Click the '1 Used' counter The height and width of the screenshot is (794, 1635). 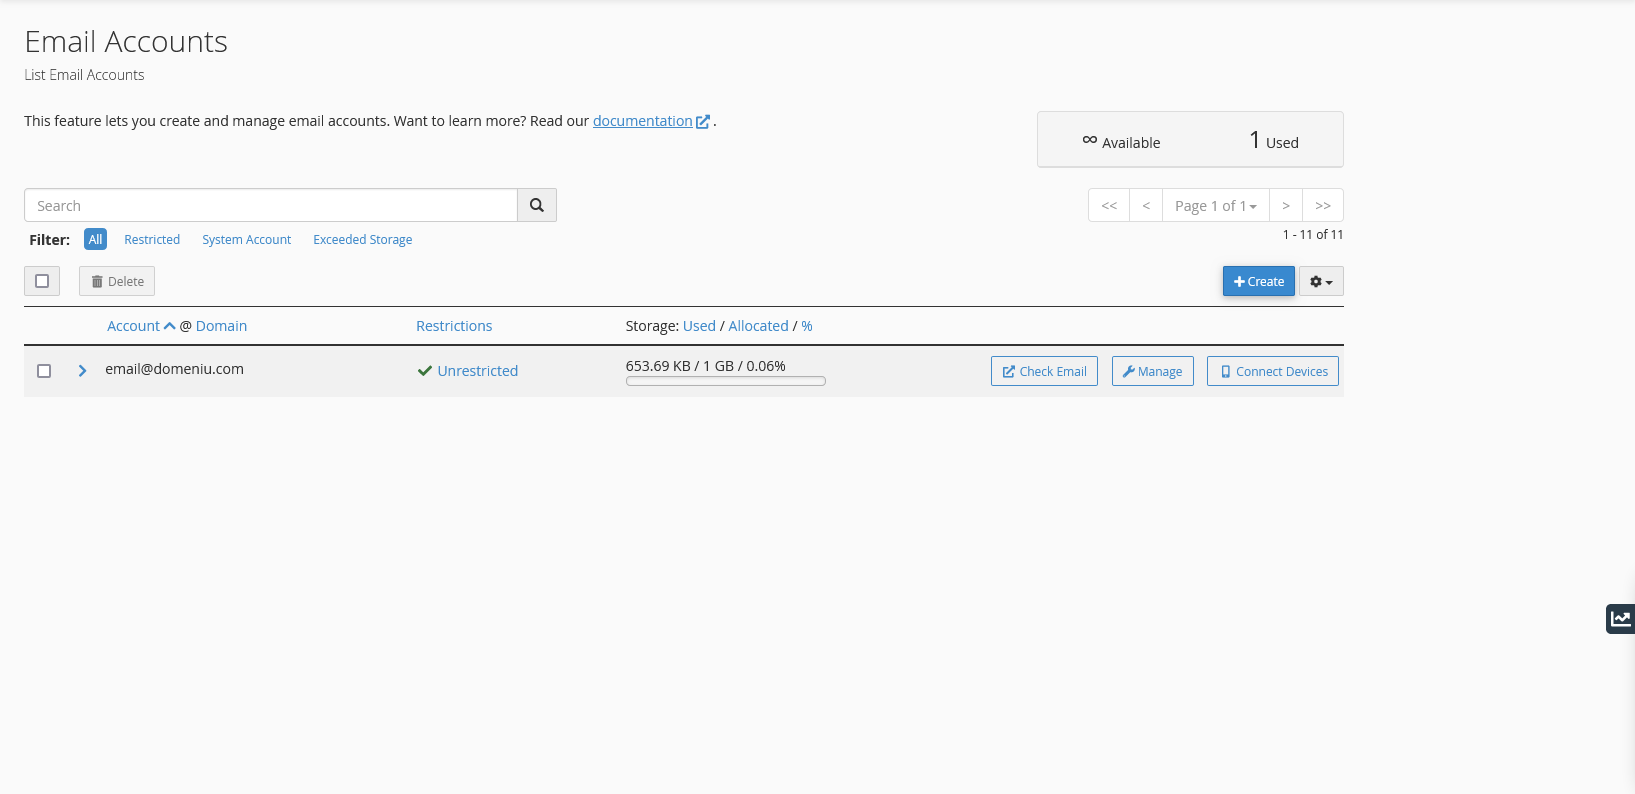[1274, 141]
